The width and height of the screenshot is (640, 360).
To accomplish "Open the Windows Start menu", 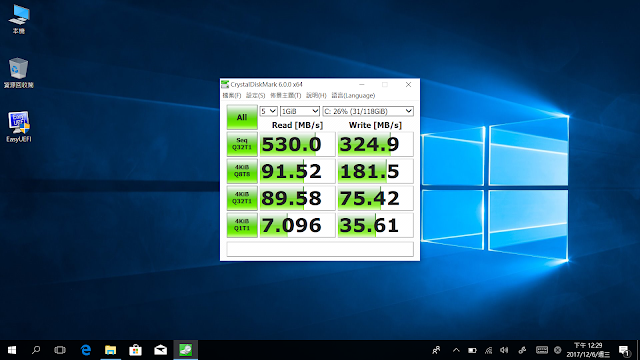I will coord(12,350).
